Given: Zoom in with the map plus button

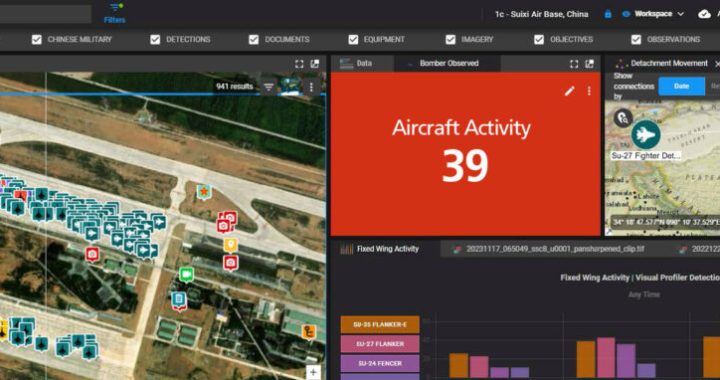Looking at the screenshot, I should (x=313, y=372).
